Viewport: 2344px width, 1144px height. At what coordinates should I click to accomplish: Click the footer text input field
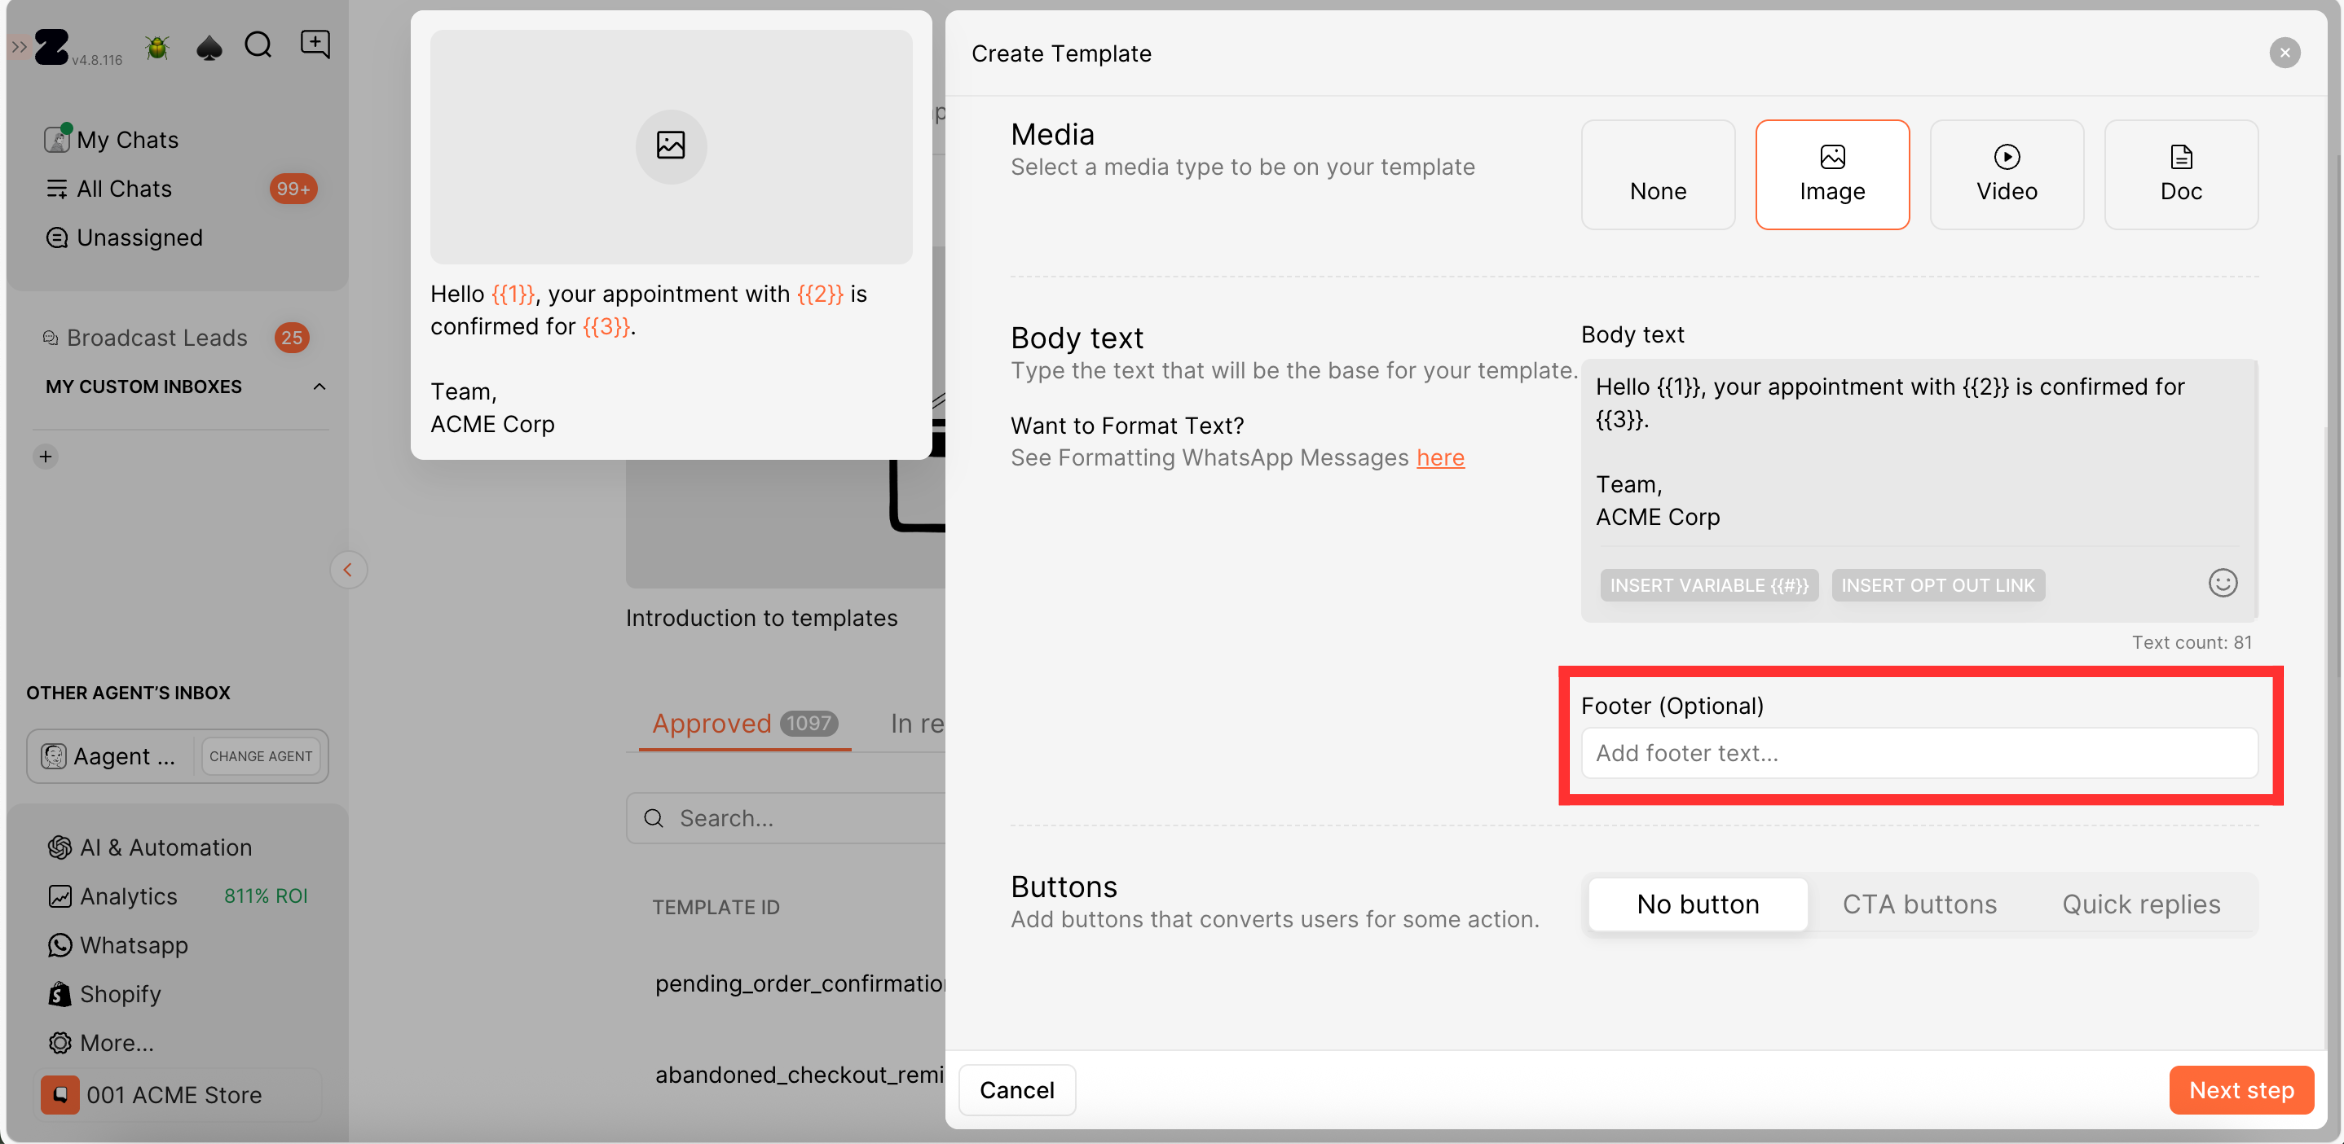point(1918,753)
